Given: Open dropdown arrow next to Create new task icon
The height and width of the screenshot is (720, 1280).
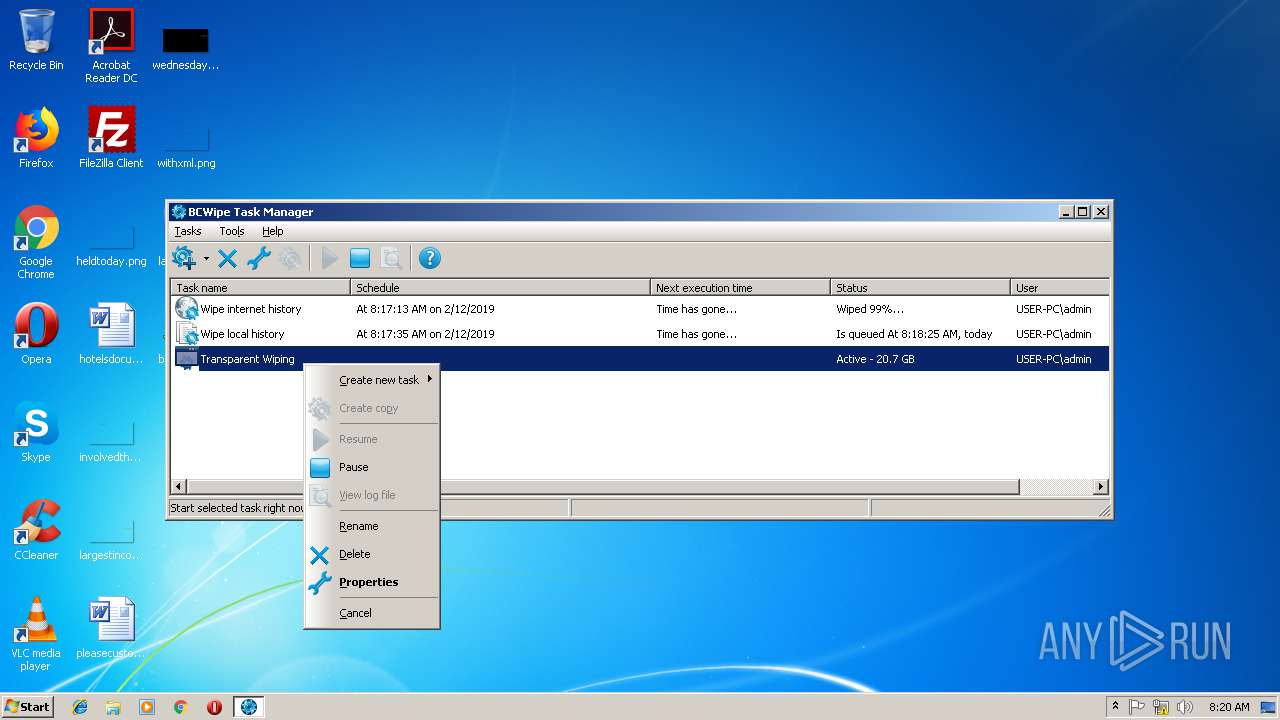Looking at the screenshot, I should coord(206,258).
